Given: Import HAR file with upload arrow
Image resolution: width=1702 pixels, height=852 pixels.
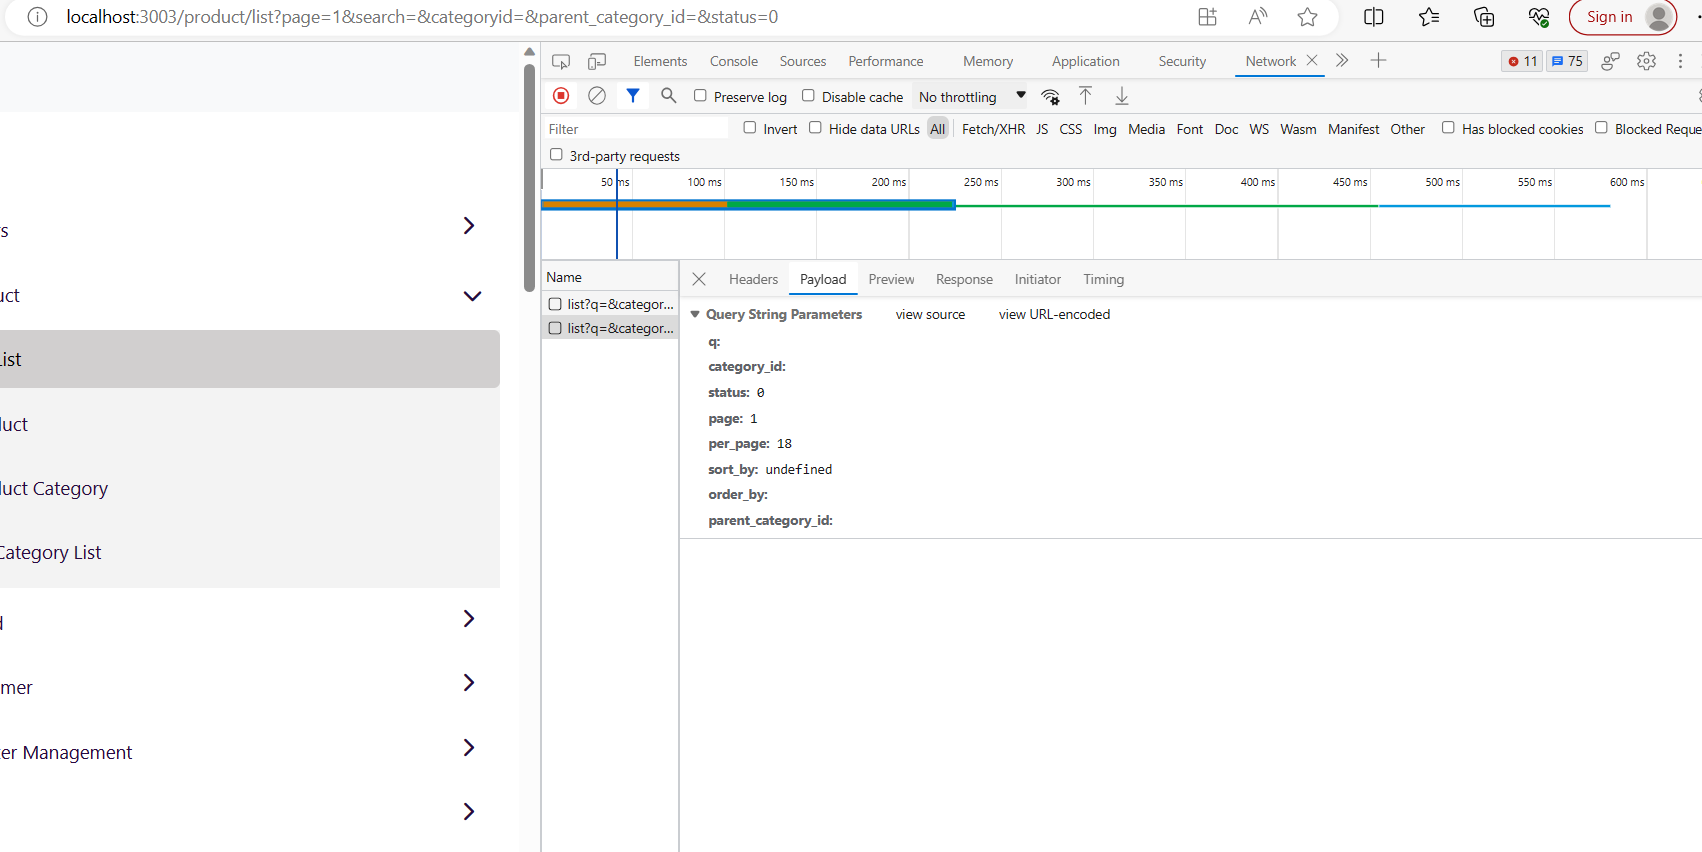Looking at the screenshot, I should (x=1085, y=96).
